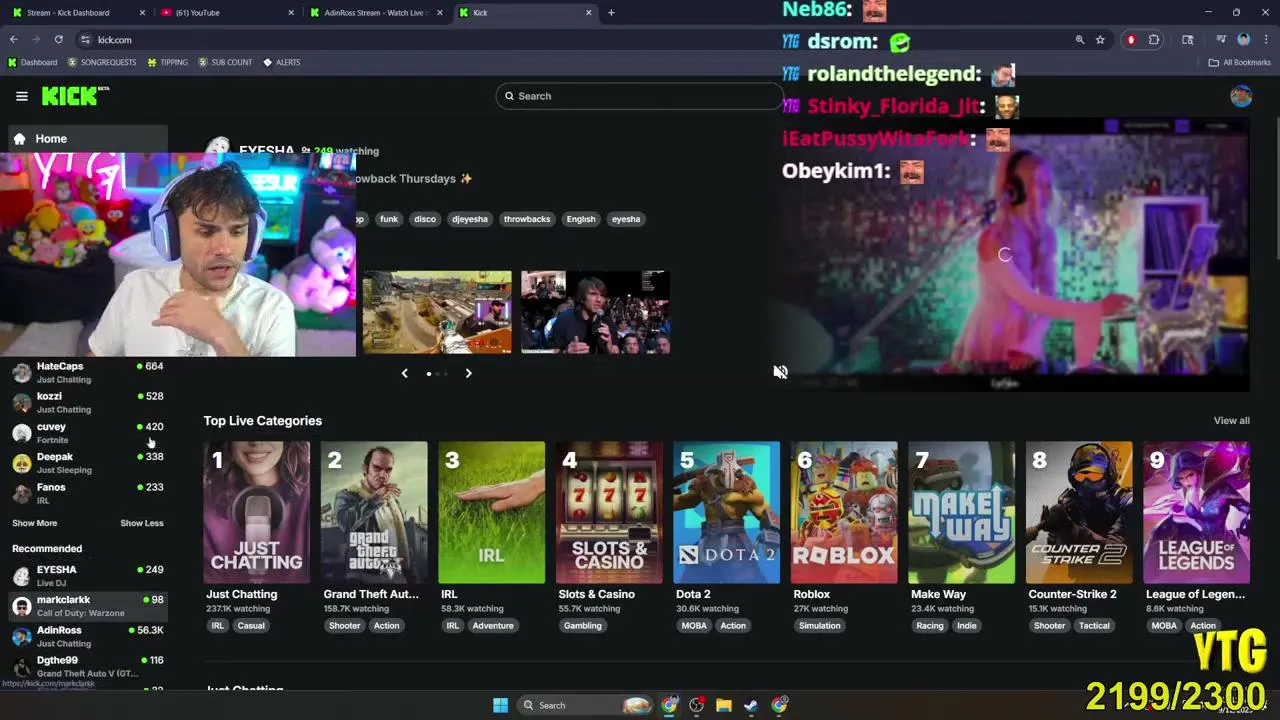Close the AdinRoss Stream tab

click(x=439, y=13)
